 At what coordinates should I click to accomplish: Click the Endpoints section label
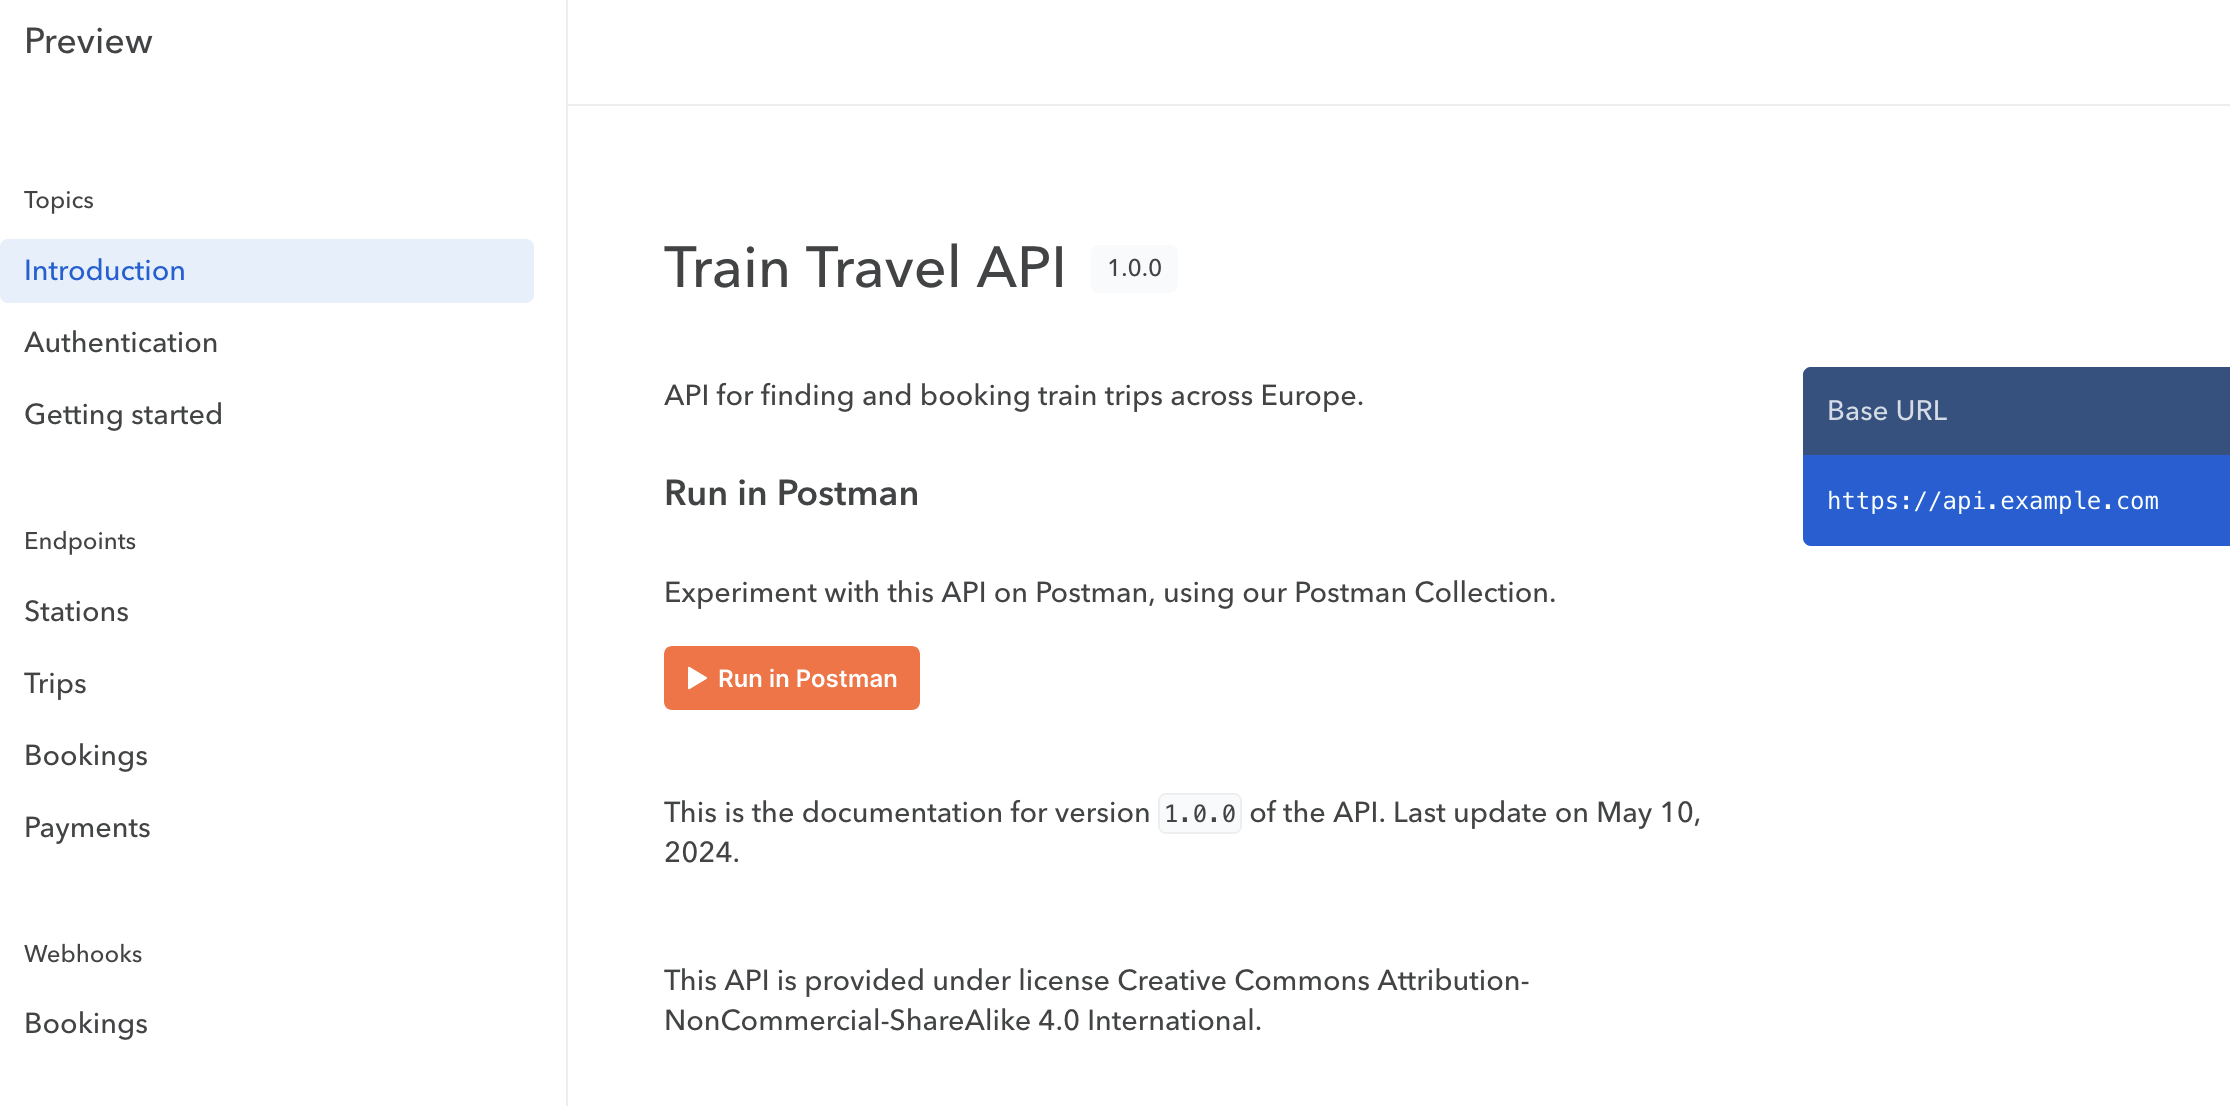(80, 540)
